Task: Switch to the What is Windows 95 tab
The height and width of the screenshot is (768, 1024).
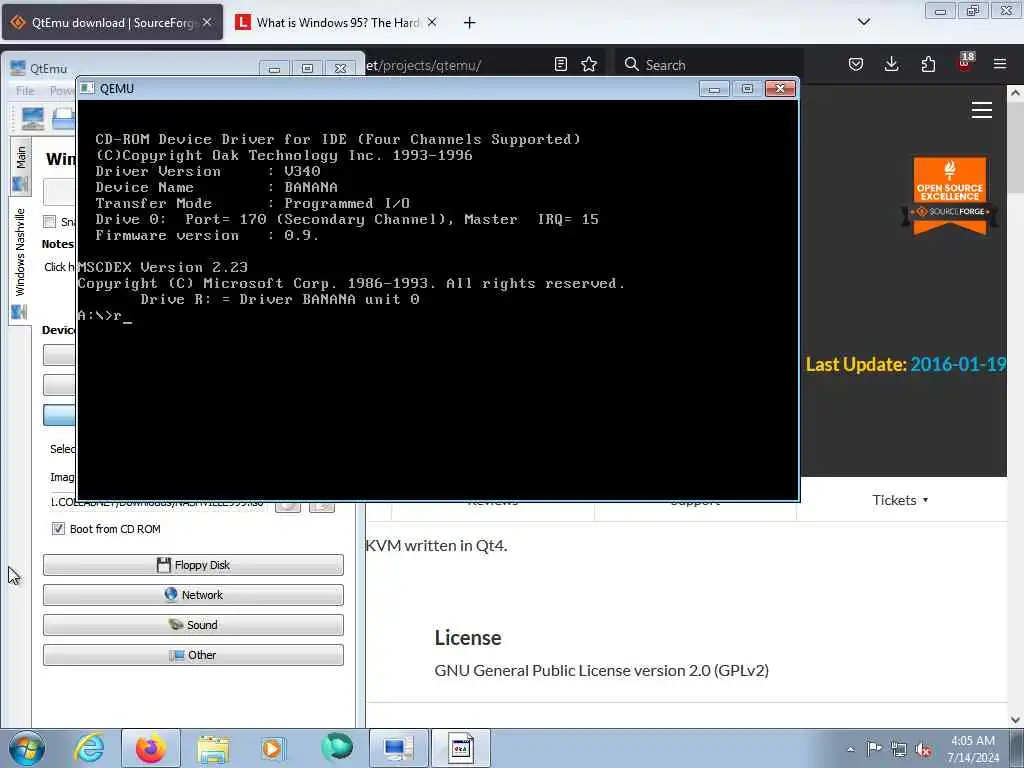Action: click(337, 22)
